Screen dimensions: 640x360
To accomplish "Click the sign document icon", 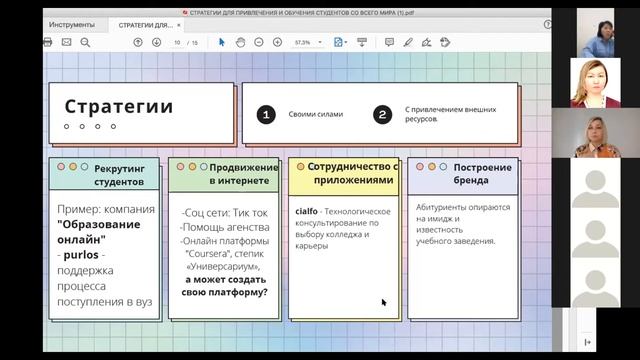I will (x=427, y=42).
